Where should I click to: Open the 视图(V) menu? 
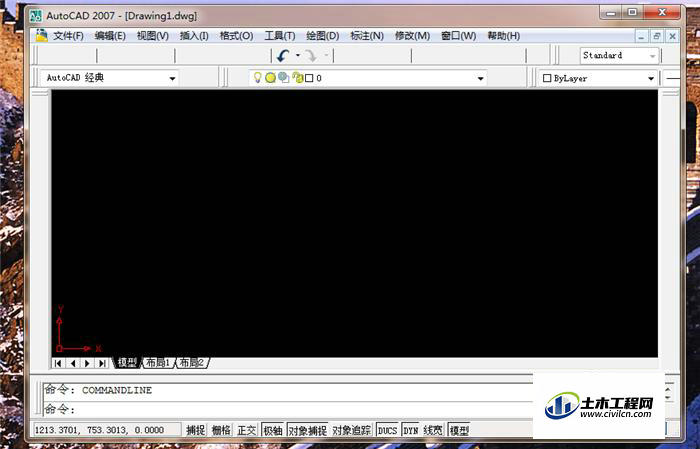point(153,36)
